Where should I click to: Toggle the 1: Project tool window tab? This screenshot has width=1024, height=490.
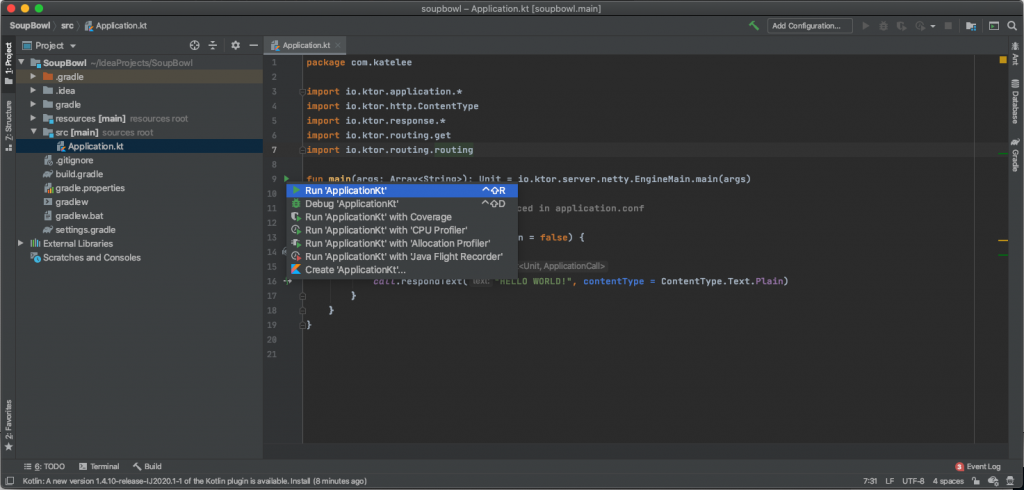click(x=8, y=63)
